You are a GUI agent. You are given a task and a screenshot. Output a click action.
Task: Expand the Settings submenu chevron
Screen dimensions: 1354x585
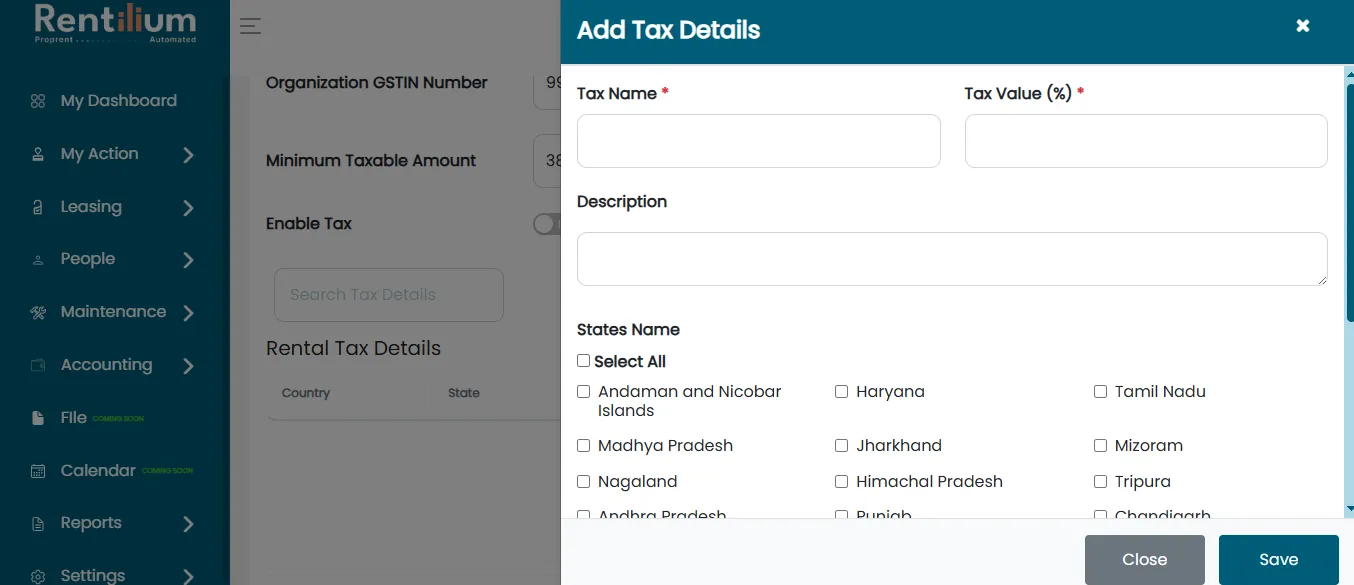coord(188,576)
